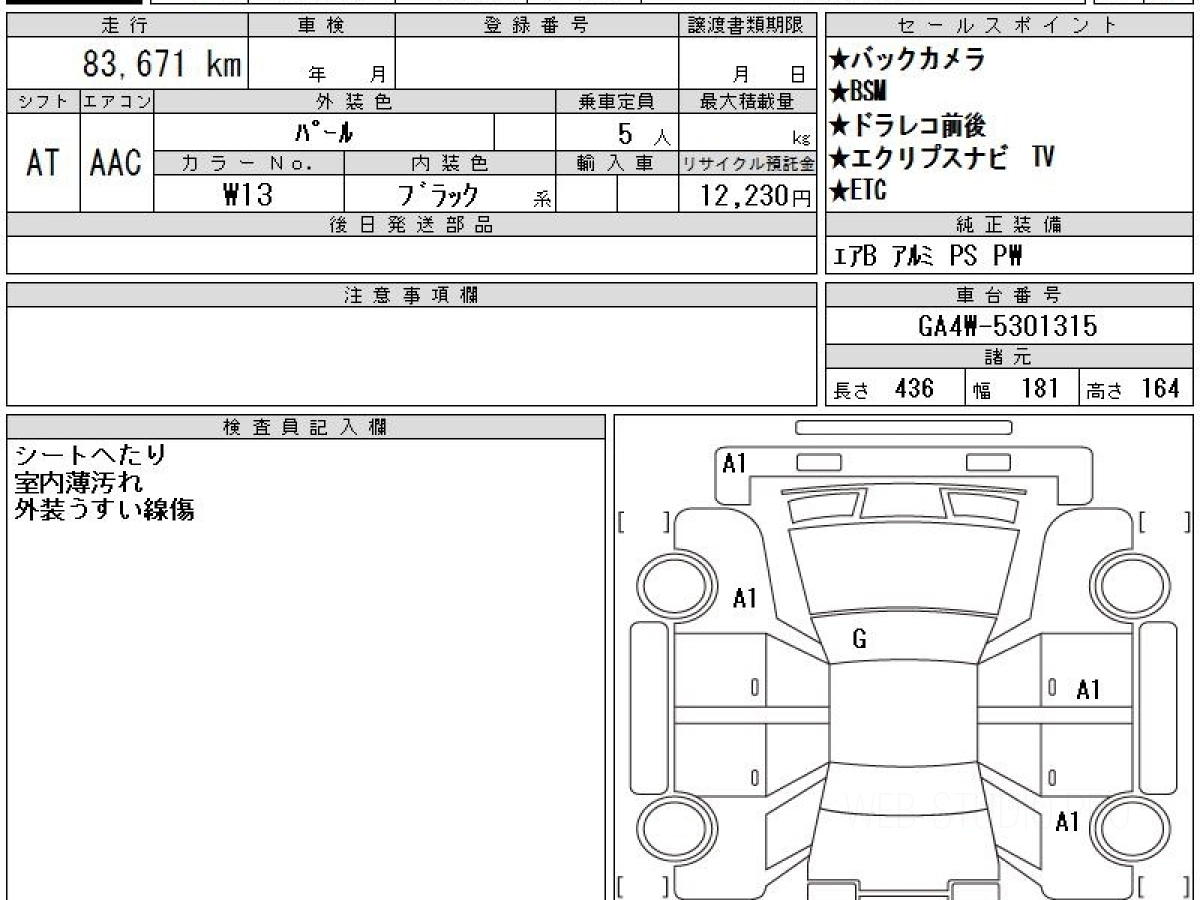The image size is (1200, 900).
Task: Select the 諸元 header
Action: tap(1009, 357)
